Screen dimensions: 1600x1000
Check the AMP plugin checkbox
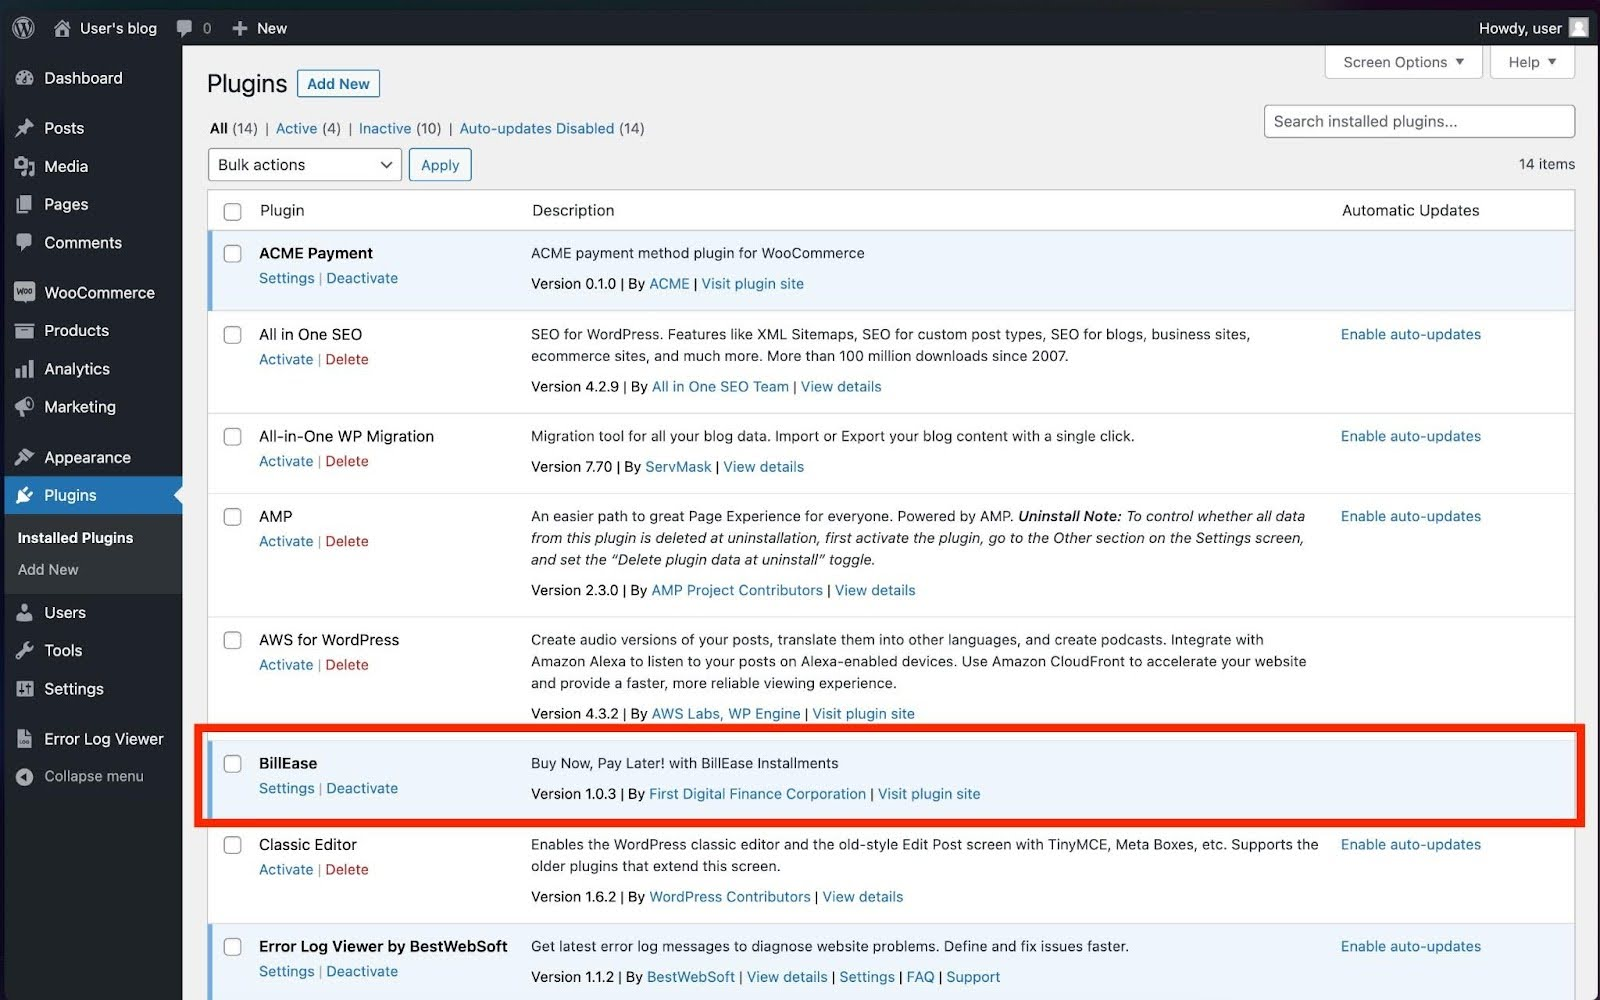(233, 517)
